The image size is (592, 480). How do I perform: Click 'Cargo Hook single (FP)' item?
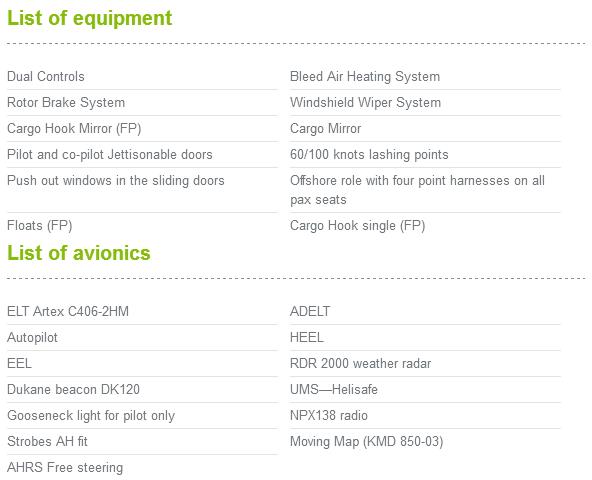pos(357,226)
